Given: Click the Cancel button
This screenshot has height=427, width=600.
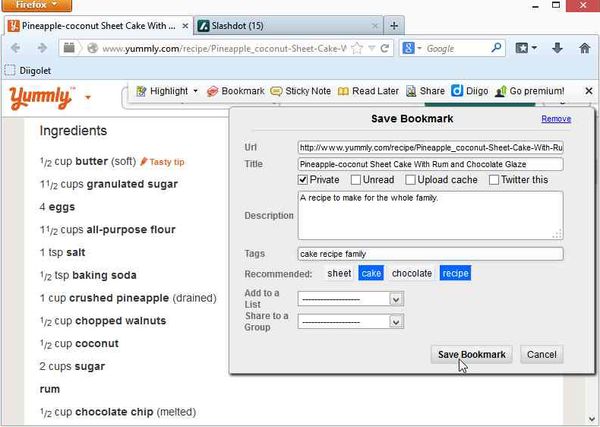Looking at the screenshot, I should [x=541, y=355].
